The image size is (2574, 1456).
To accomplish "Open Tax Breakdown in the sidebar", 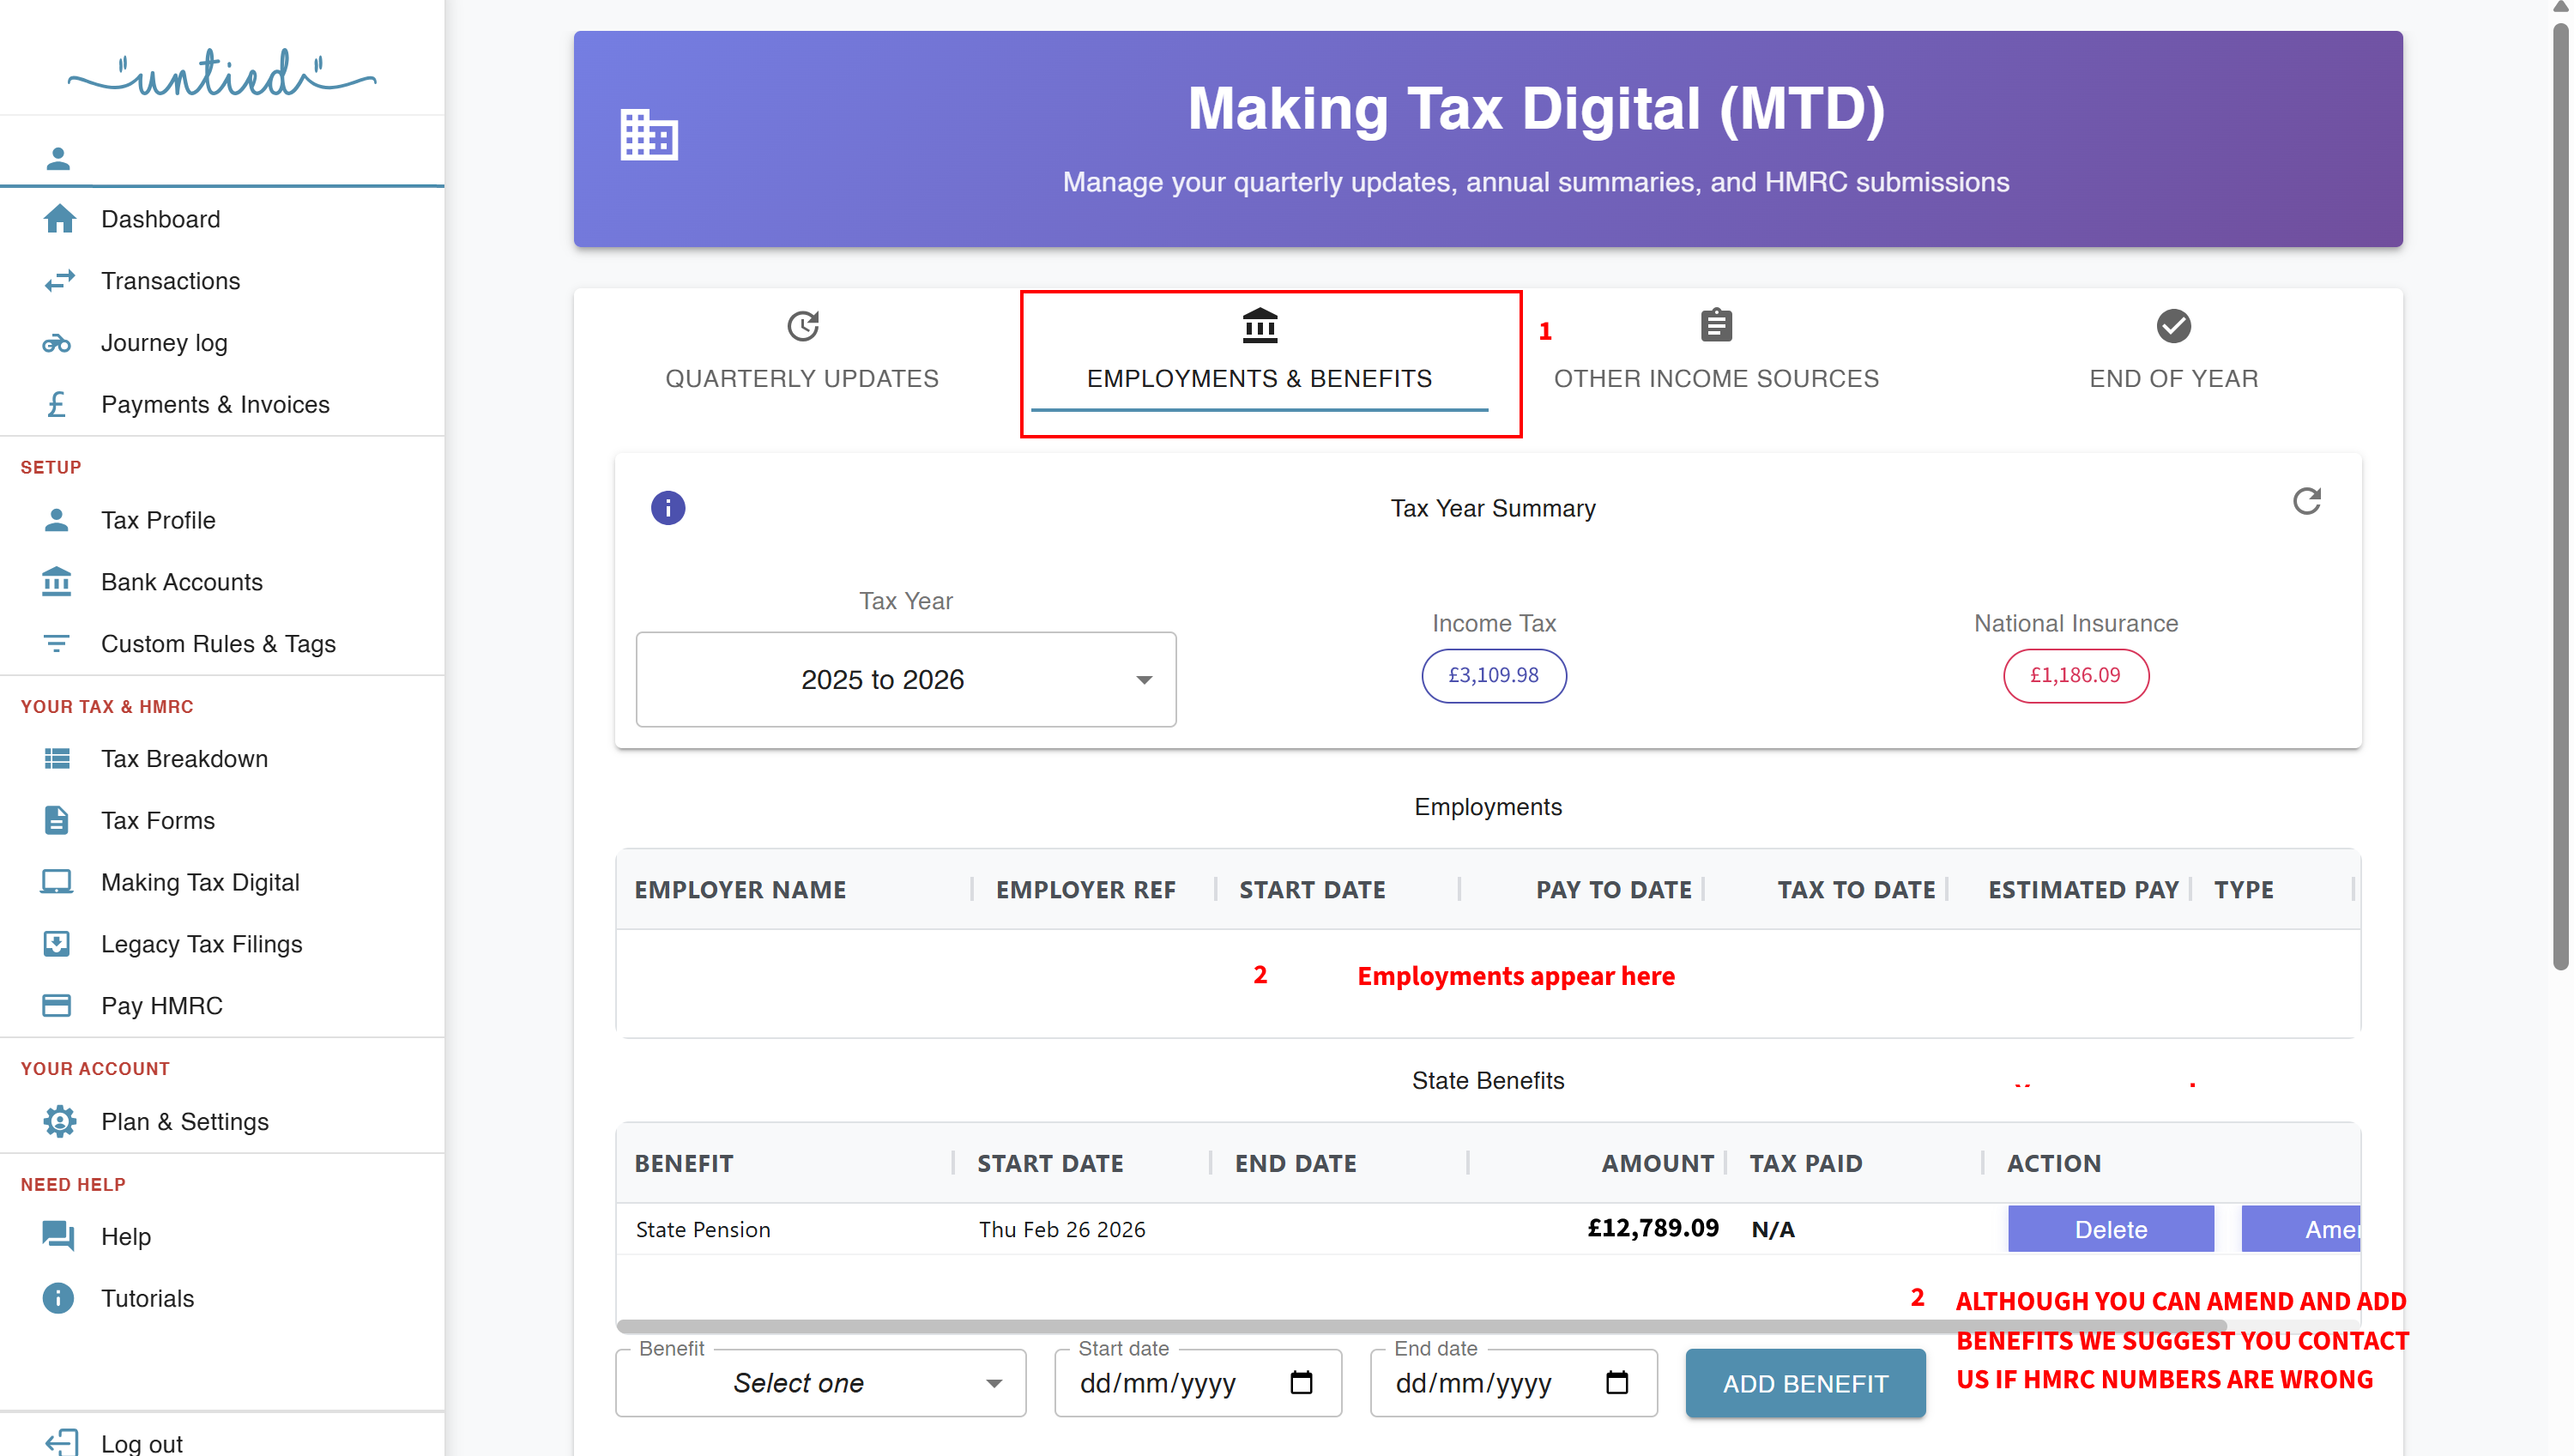I will (x=184, y=759).
